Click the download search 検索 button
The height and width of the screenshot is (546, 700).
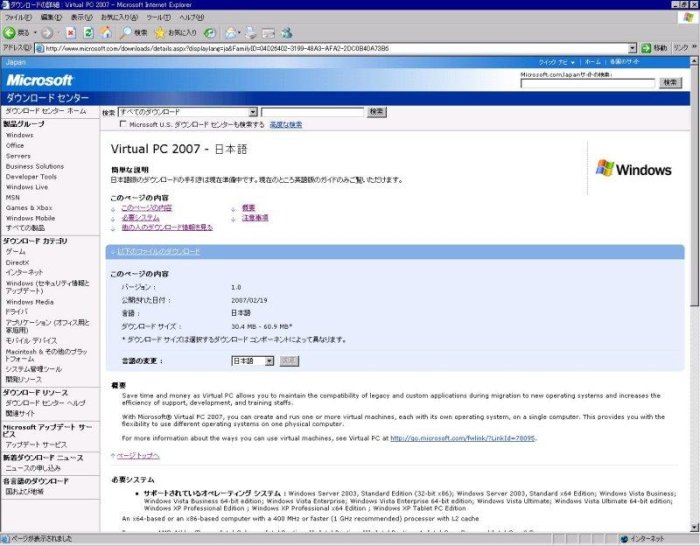376,112
